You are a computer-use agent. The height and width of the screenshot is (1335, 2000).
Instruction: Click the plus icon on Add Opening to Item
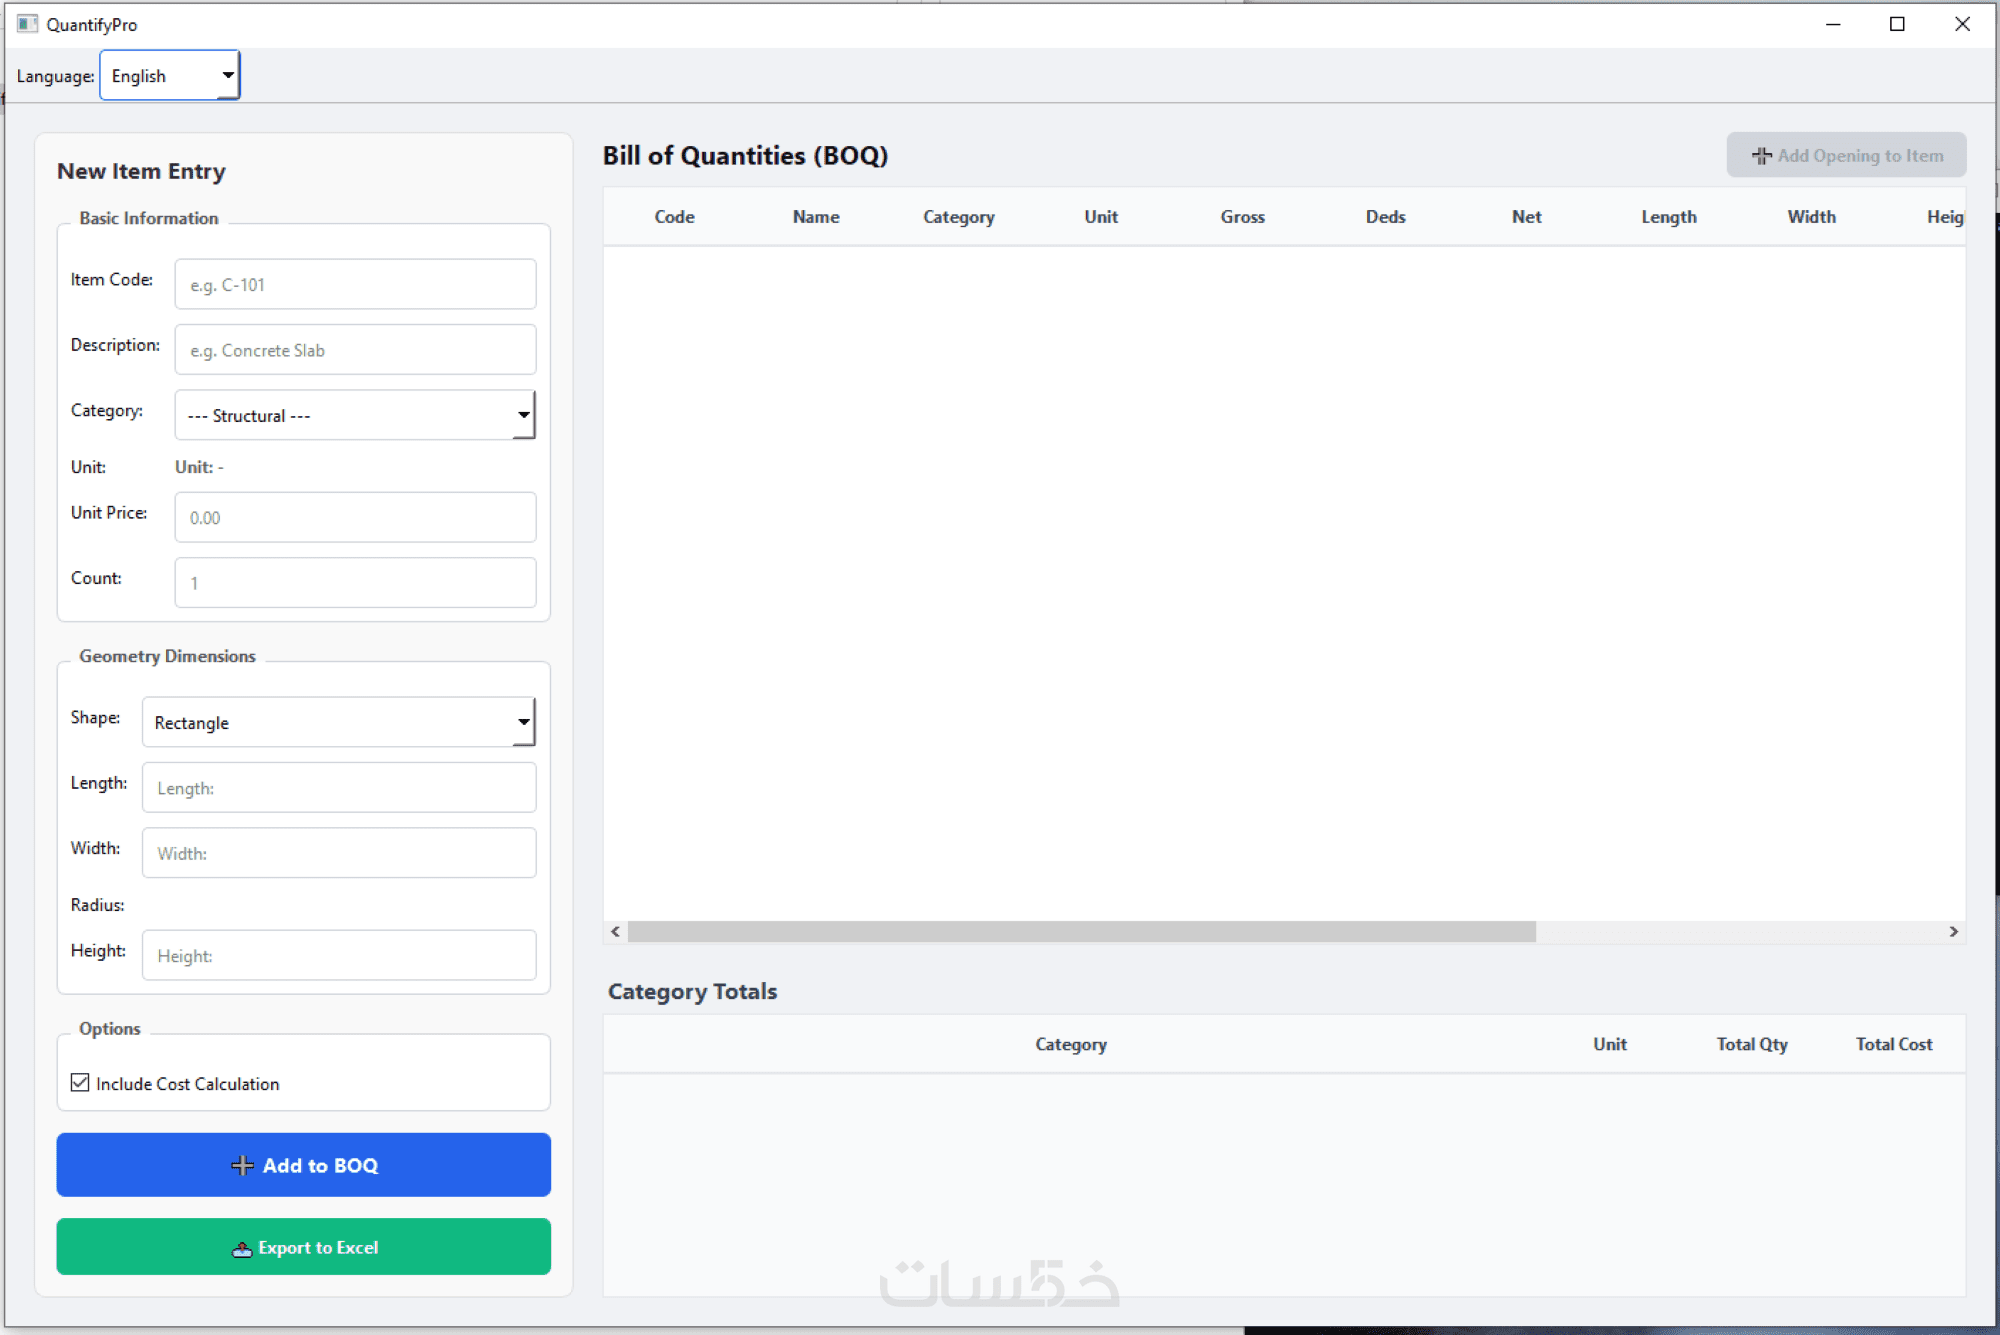click(x=1761, y=156)
